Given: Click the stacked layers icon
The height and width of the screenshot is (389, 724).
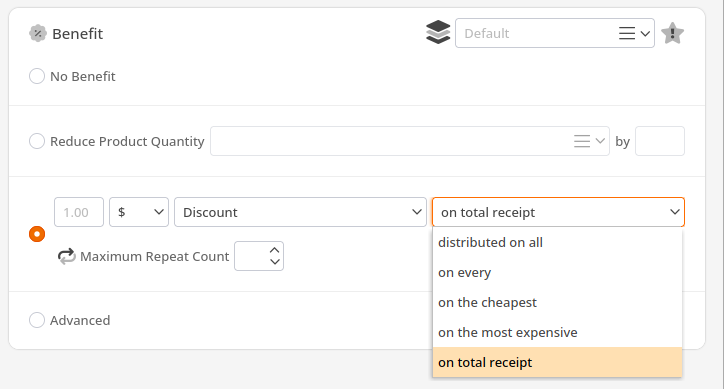Looking at the screenshot, I should [x=438, y=32].
